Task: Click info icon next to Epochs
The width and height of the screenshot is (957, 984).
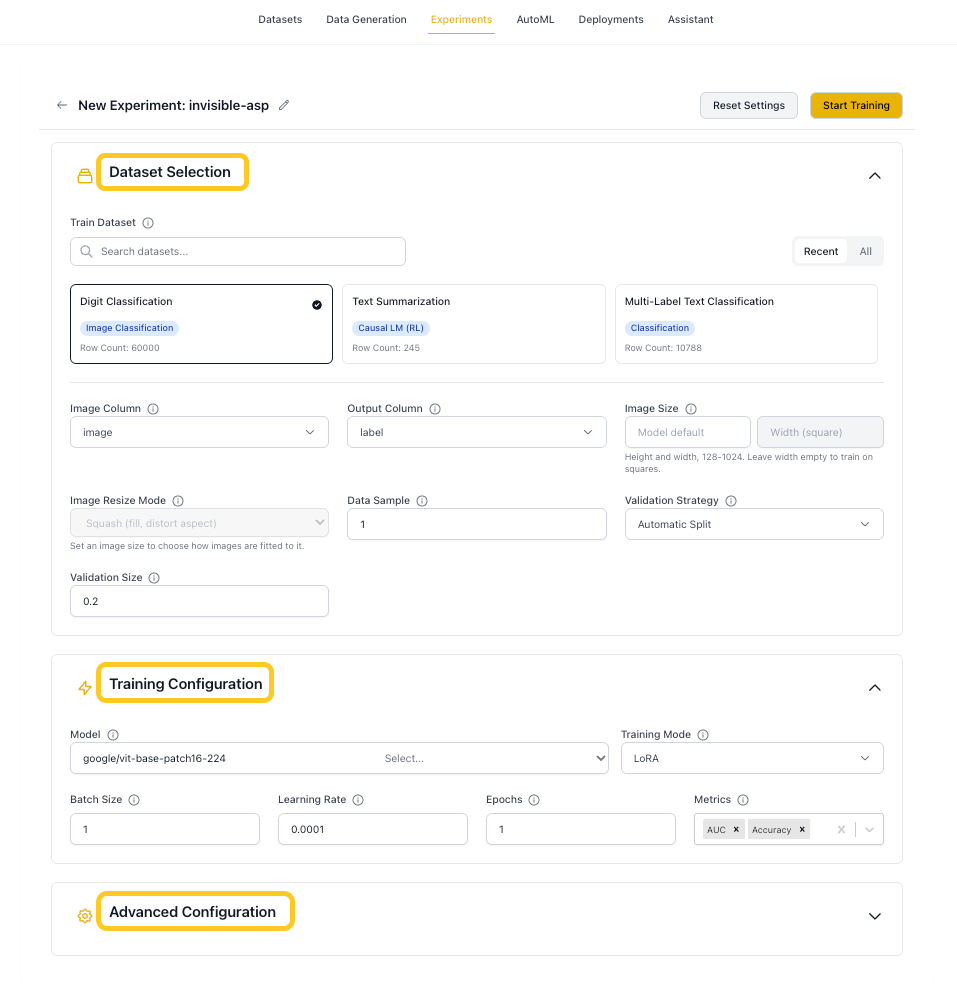Action: pos(534,800)
